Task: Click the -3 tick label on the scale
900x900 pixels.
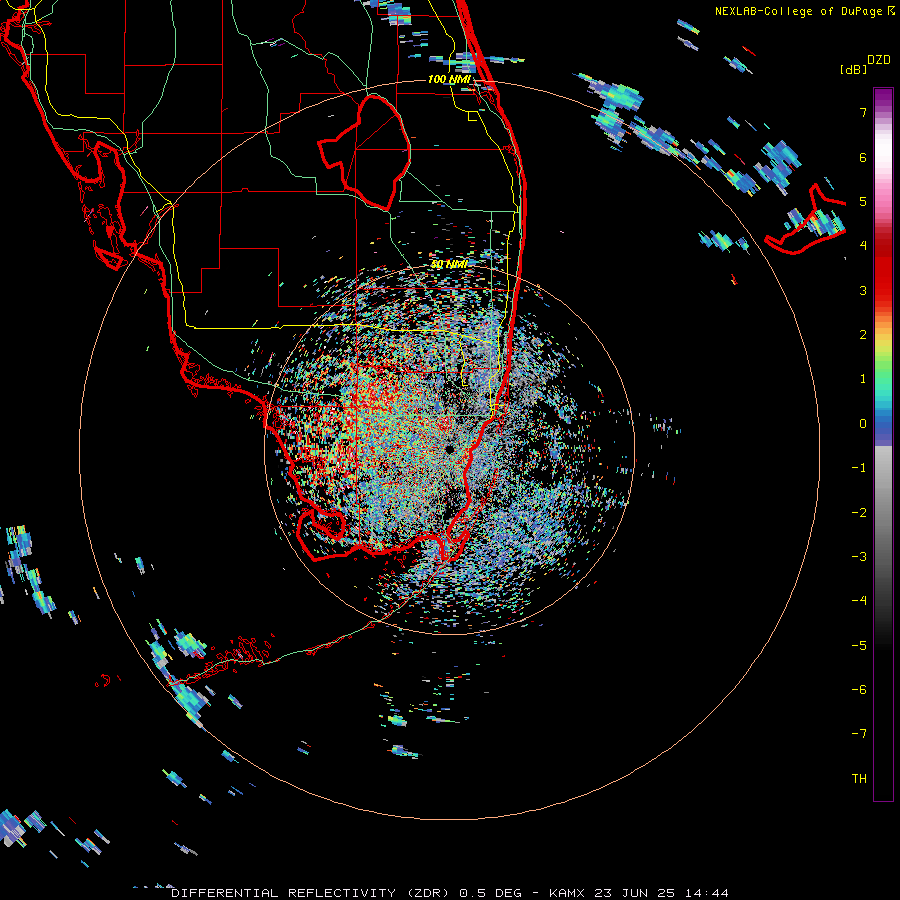Action: point(859,557)
